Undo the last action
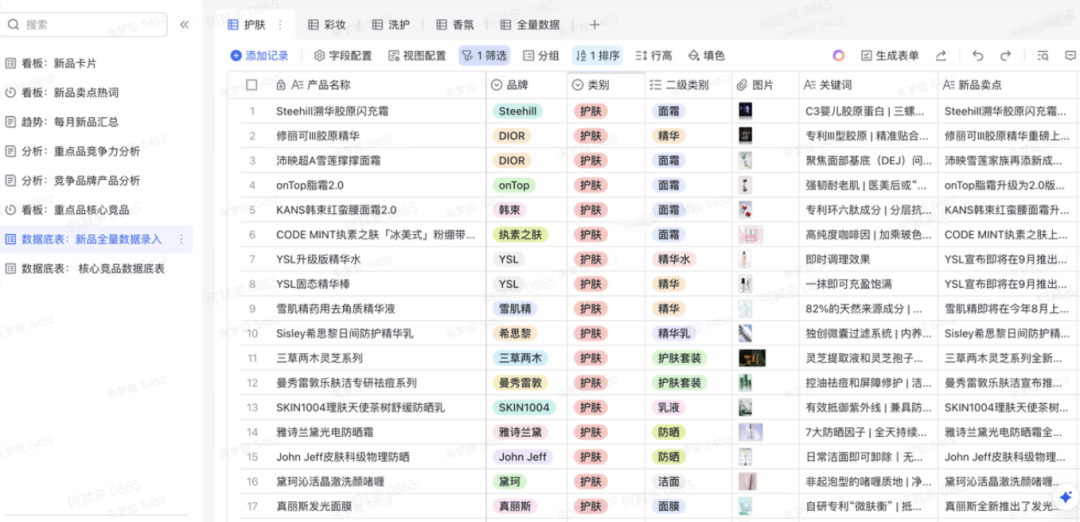This screenshot has height=522, width=1080. (978, 56)
